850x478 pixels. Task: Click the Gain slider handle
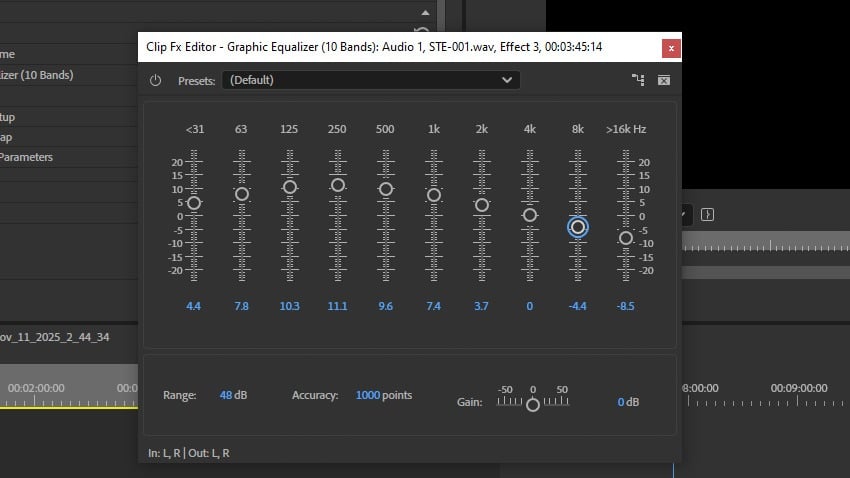point(533,405)
